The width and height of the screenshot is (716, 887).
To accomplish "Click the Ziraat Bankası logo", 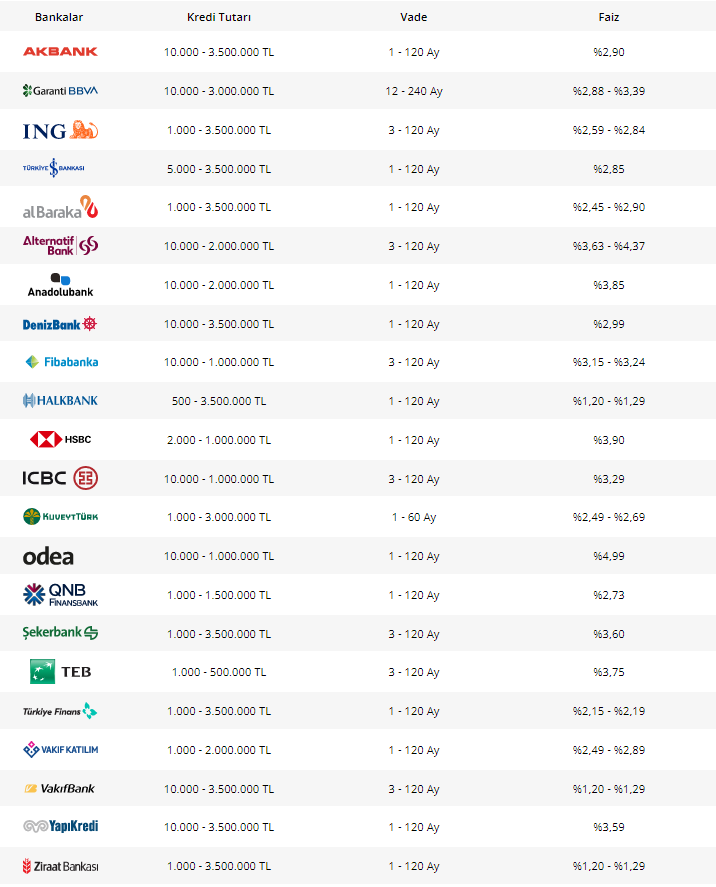I will point(60,866).
